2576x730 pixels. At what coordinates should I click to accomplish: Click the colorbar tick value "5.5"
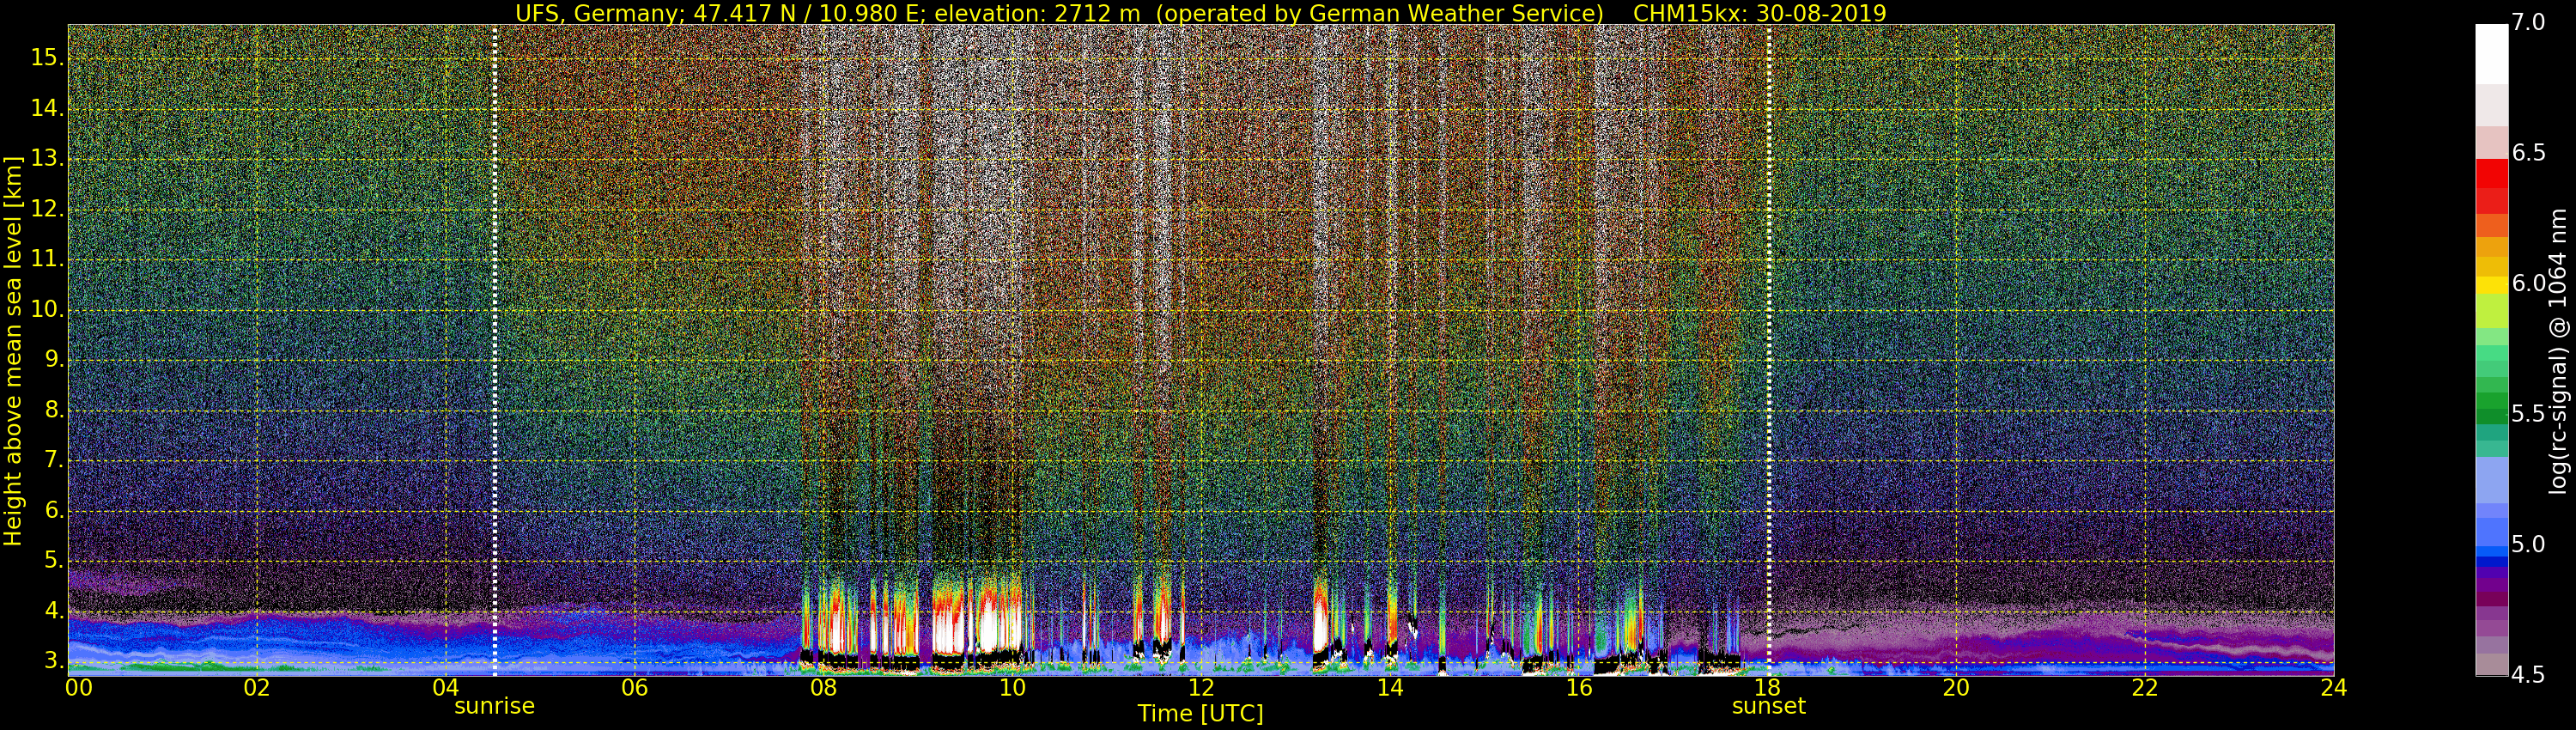pyautogui.click(x=2529, y=414)
